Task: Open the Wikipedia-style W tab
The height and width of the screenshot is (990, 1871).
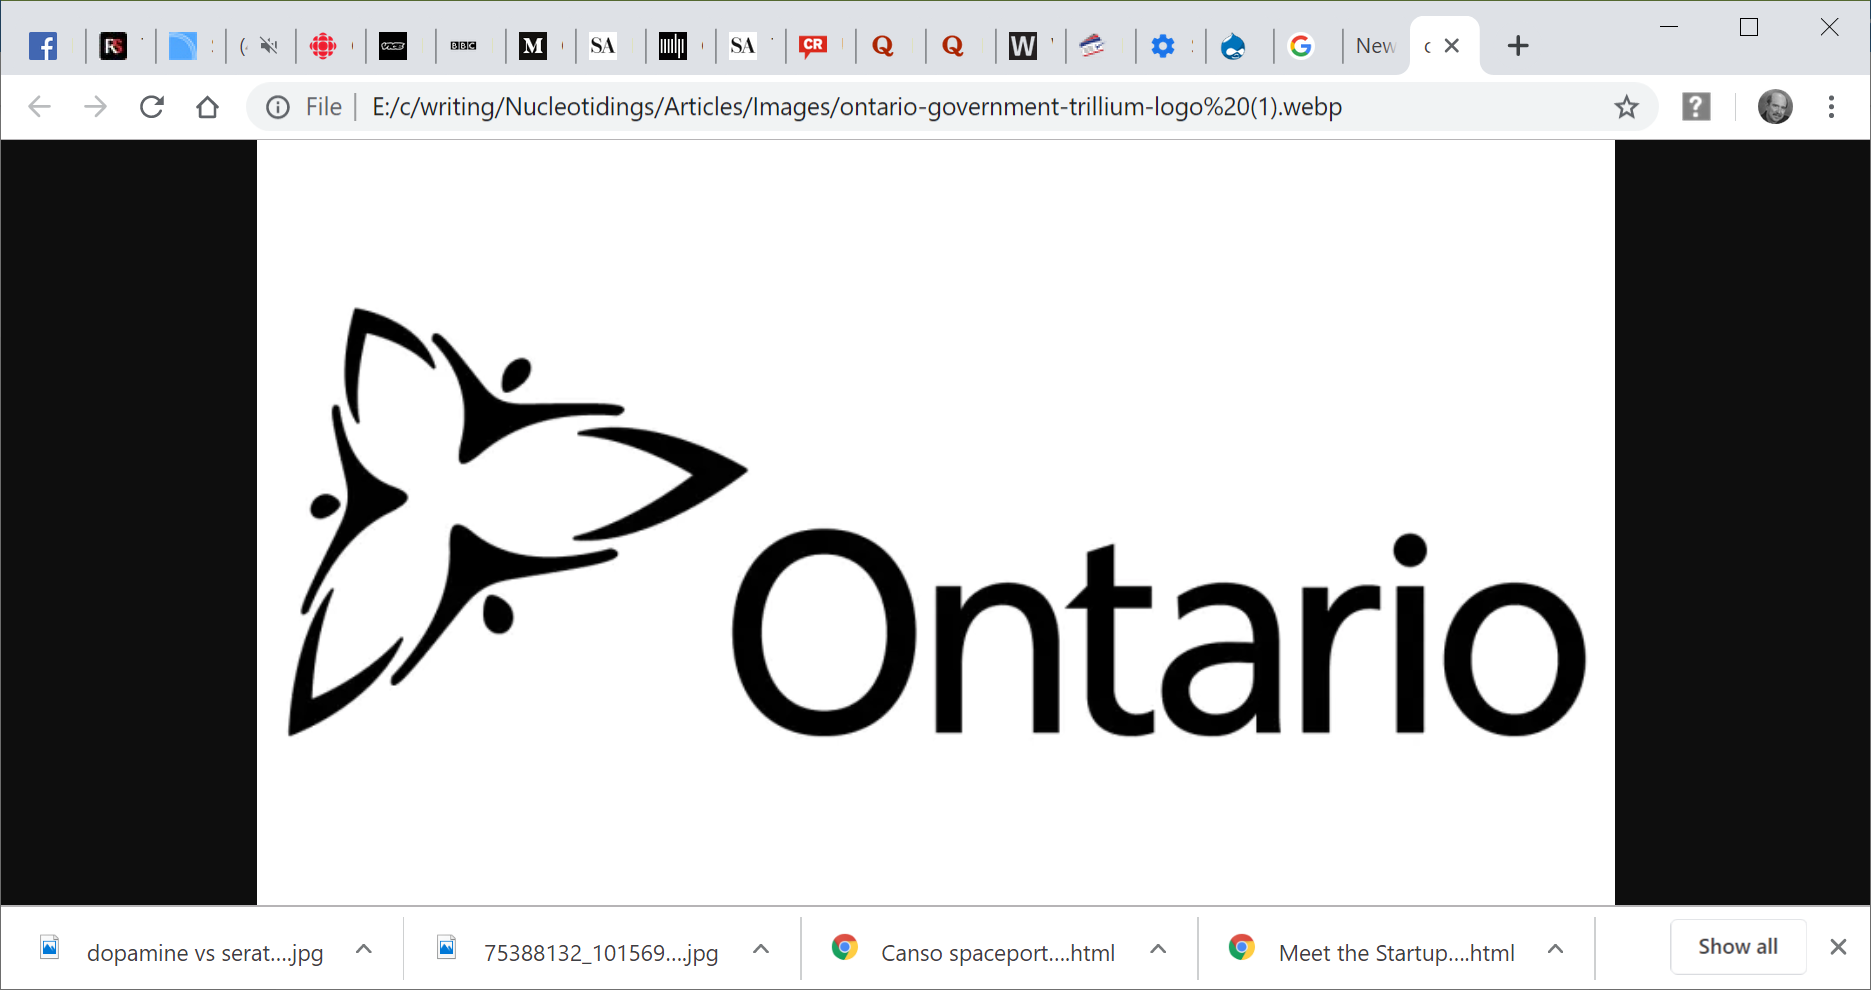Action: 1023,46
